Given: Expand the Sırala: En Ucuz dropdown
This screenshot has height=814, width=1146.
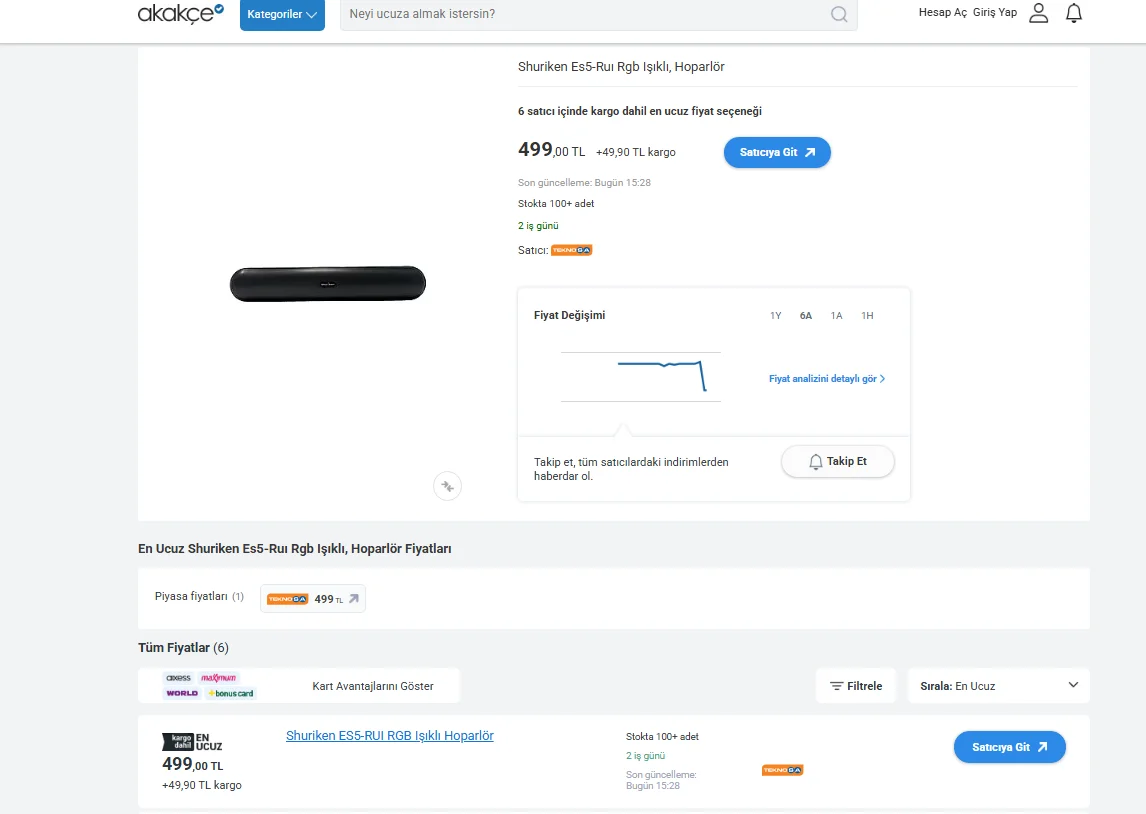Looking at the screenshot, I should [x=998, y=686].
